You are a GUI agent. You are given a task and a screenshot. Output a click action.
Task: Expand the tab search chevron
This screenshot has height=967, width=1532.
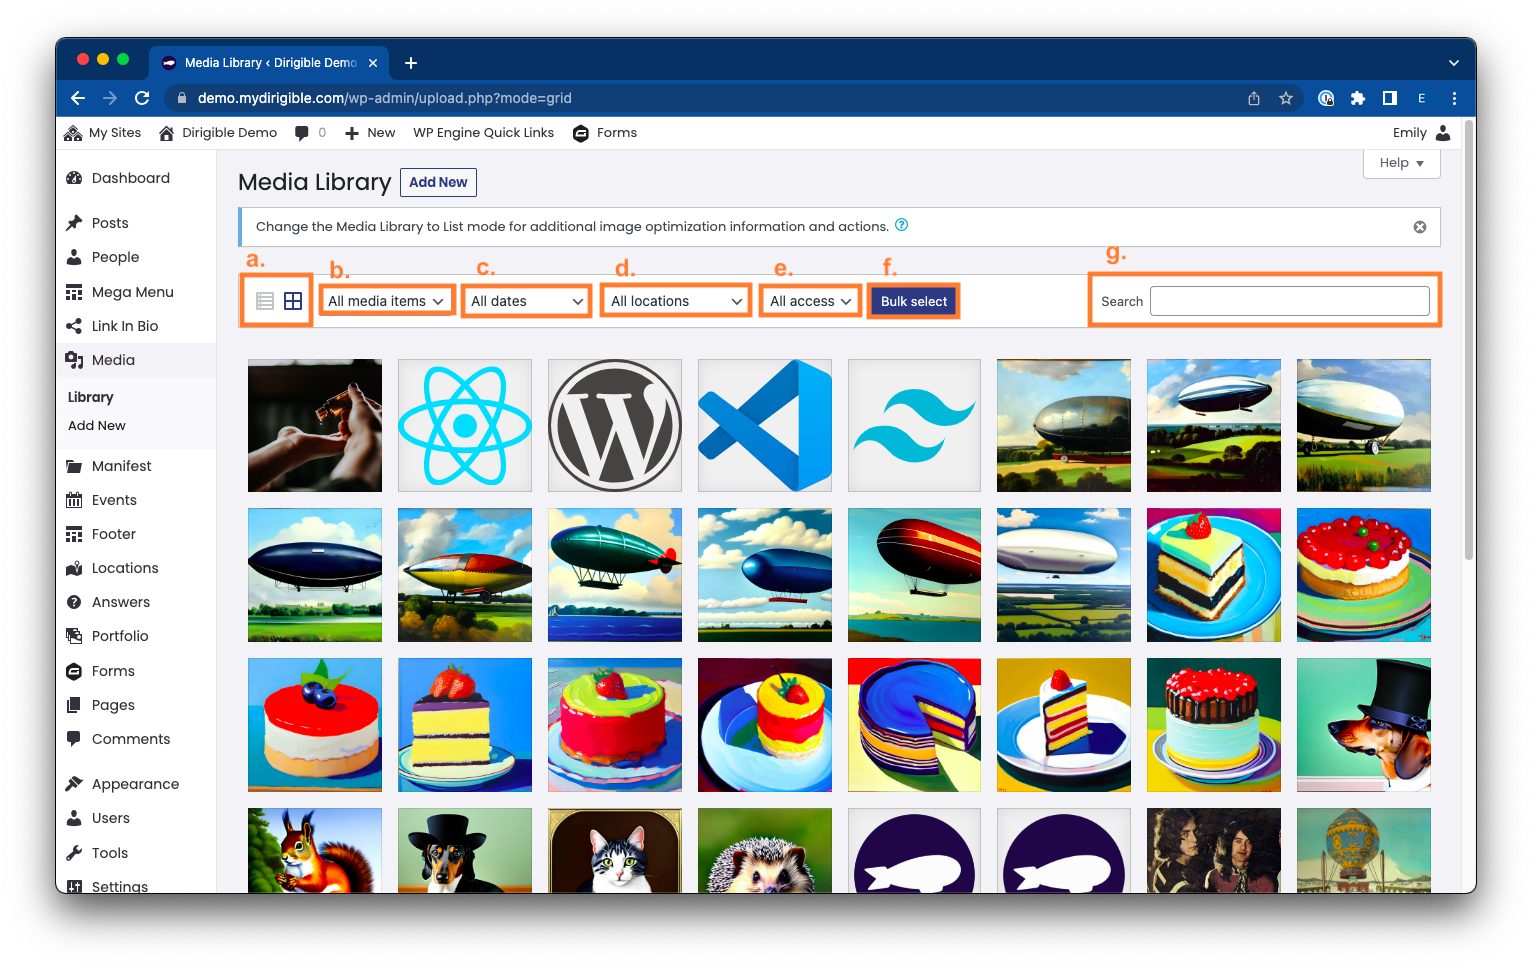1454,63
